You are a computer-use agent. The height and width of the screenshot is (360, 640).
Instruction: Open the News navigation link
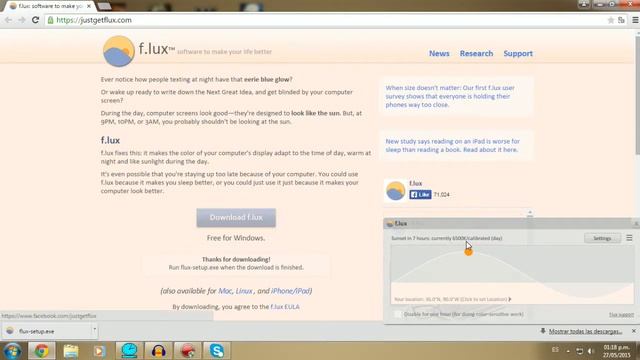(439, 53)
